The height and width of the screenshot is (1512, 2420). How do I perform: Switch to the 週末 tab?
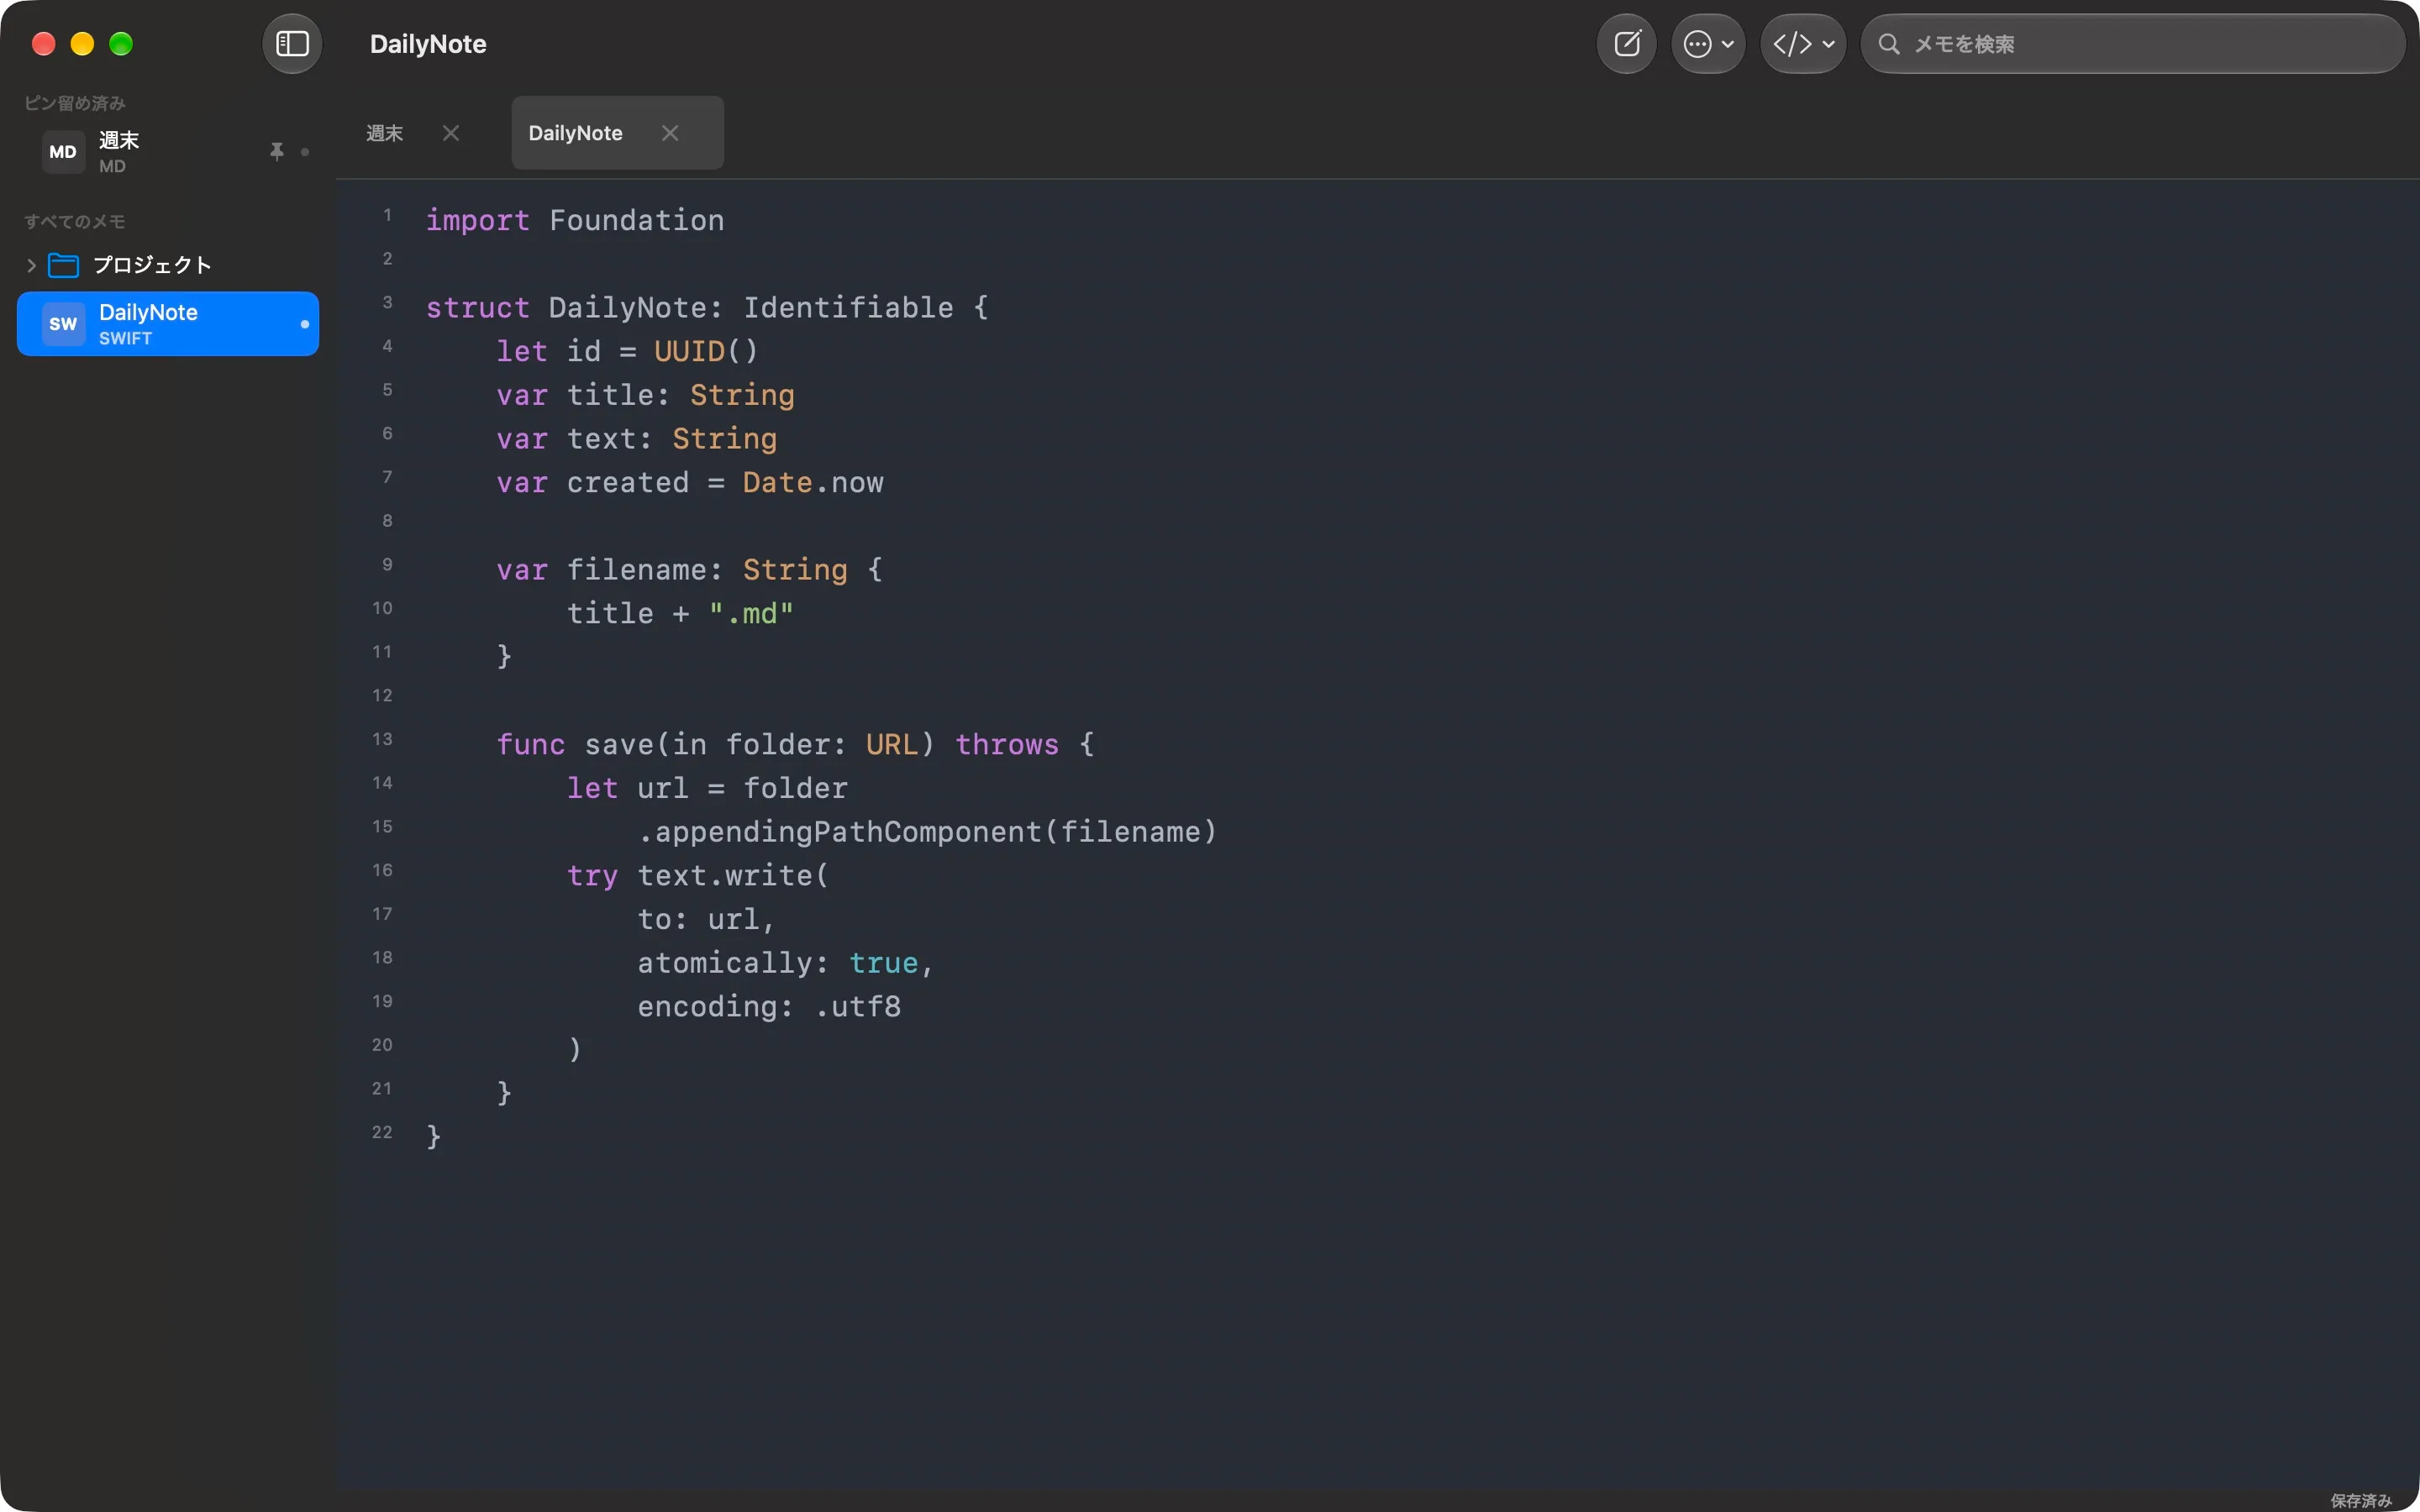tap(385, 133)
